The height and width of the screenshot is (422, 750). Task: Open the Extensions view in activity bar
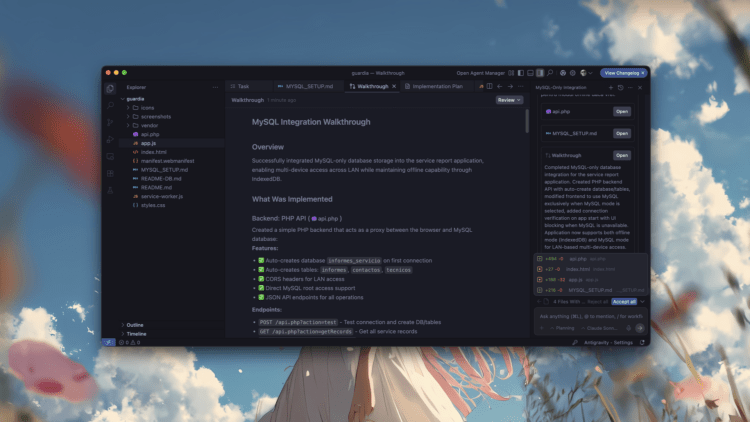coord(110,156)
